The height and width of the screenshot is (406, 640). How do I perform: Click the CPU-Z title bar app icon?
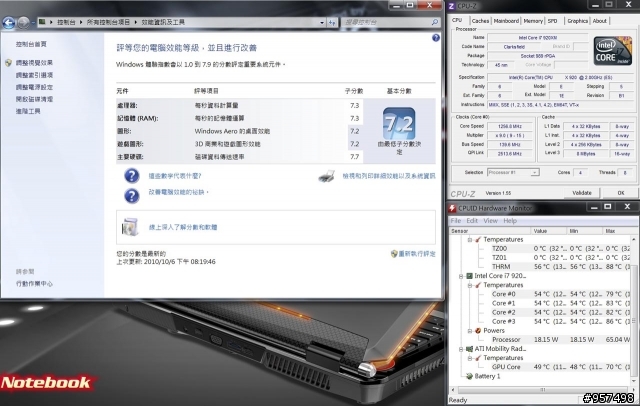pyautogui.click(x=451, y=6)
